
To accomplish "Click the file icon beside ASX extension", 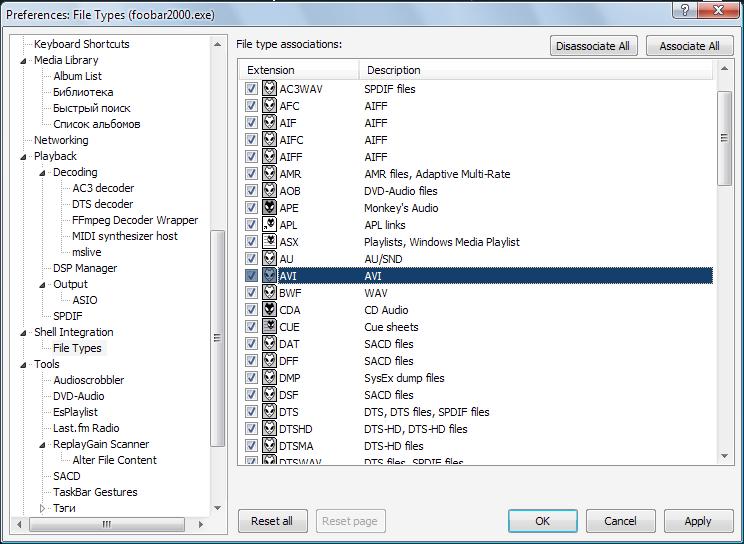I will [x=270, y=242].
